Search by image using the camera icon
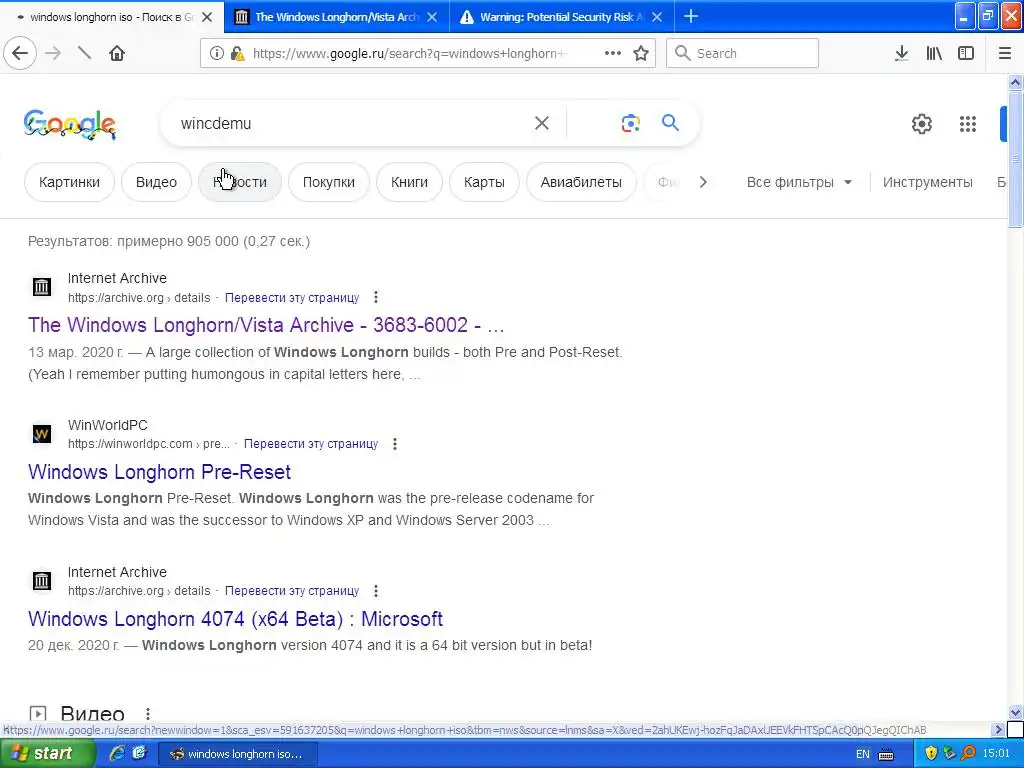 coord(630,123)
